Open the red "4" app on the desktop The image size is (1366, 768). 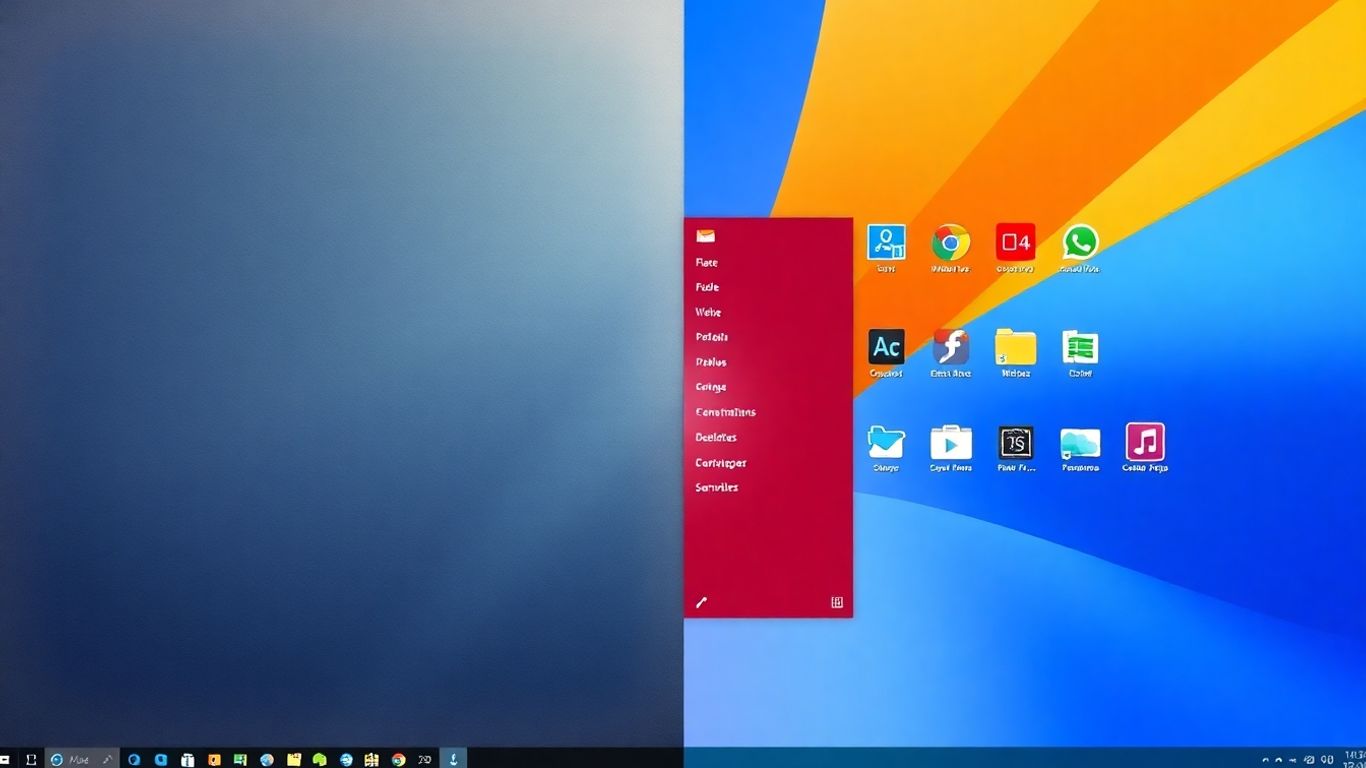pos(1015,242)
